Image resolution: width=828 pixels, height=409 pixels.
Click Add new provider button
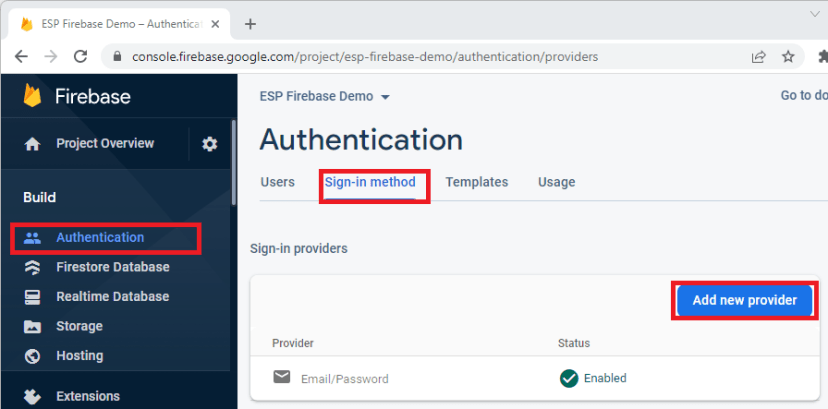(x=744, y=300)
